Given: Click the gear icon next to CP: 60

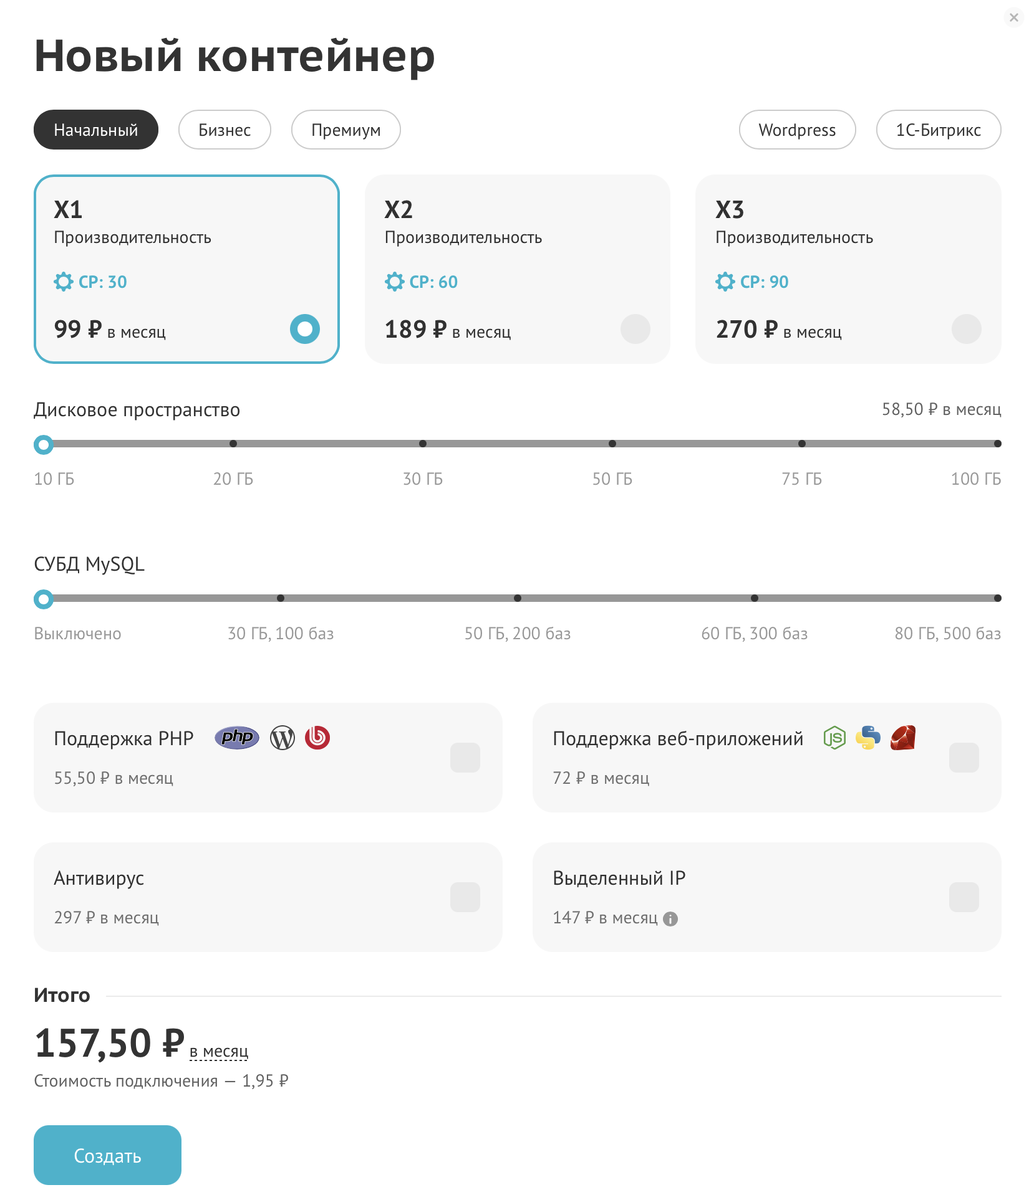Looking at the screenshot, I should [395, 282].
